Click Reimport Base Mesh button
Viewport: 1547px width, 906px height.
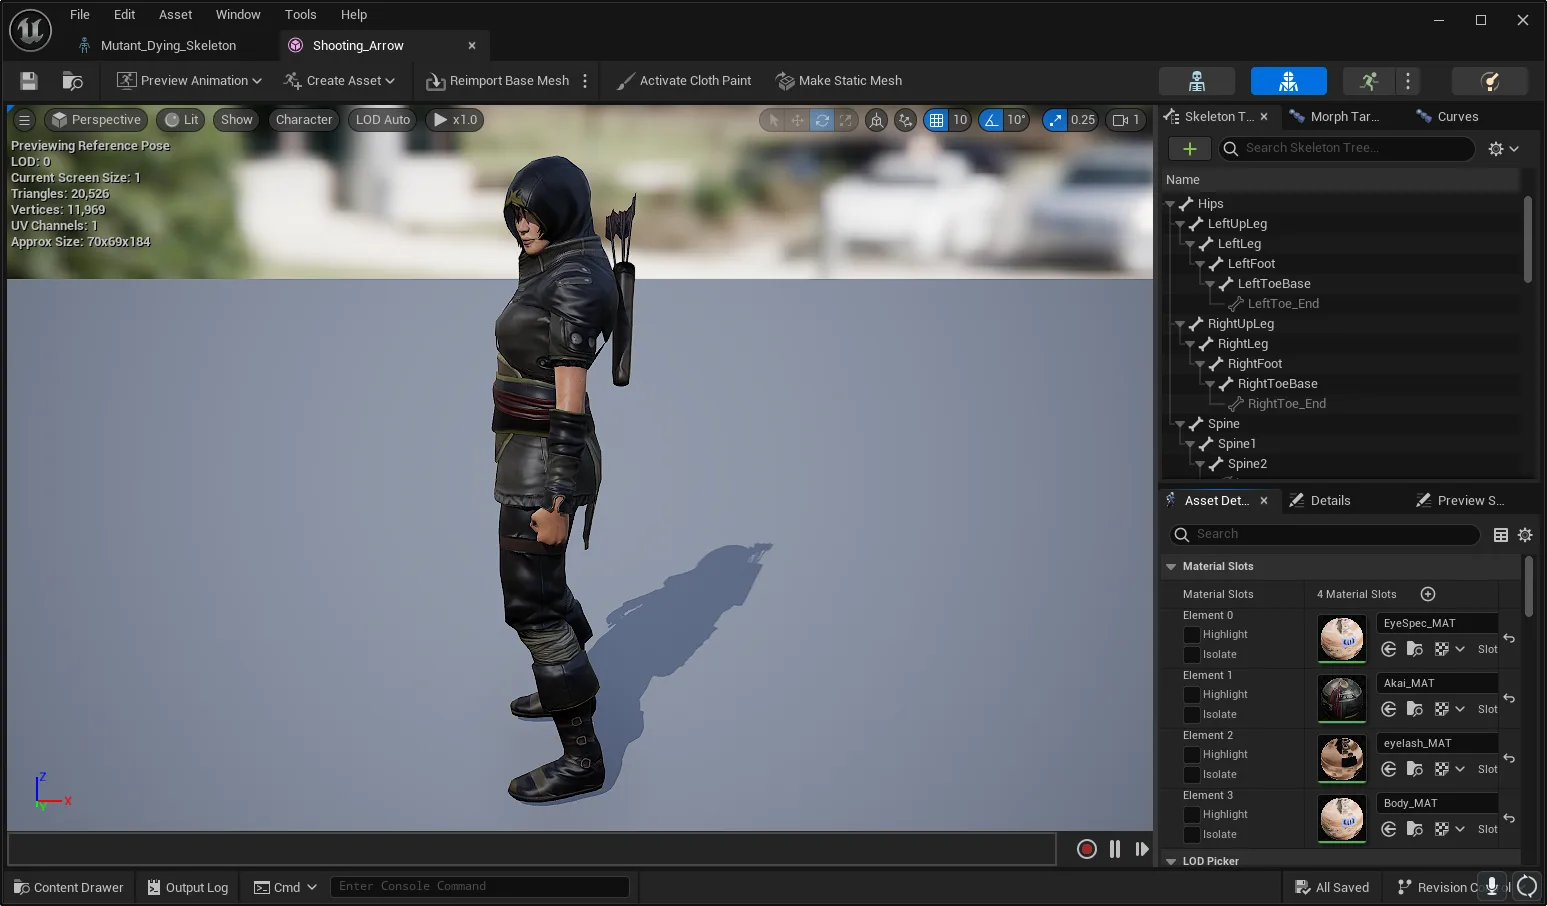click(x=498, y=81)
